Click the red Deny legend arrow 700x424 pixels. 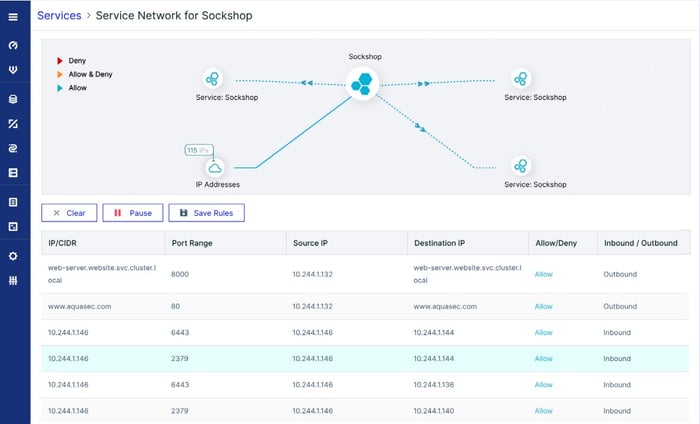coord(59,60)
